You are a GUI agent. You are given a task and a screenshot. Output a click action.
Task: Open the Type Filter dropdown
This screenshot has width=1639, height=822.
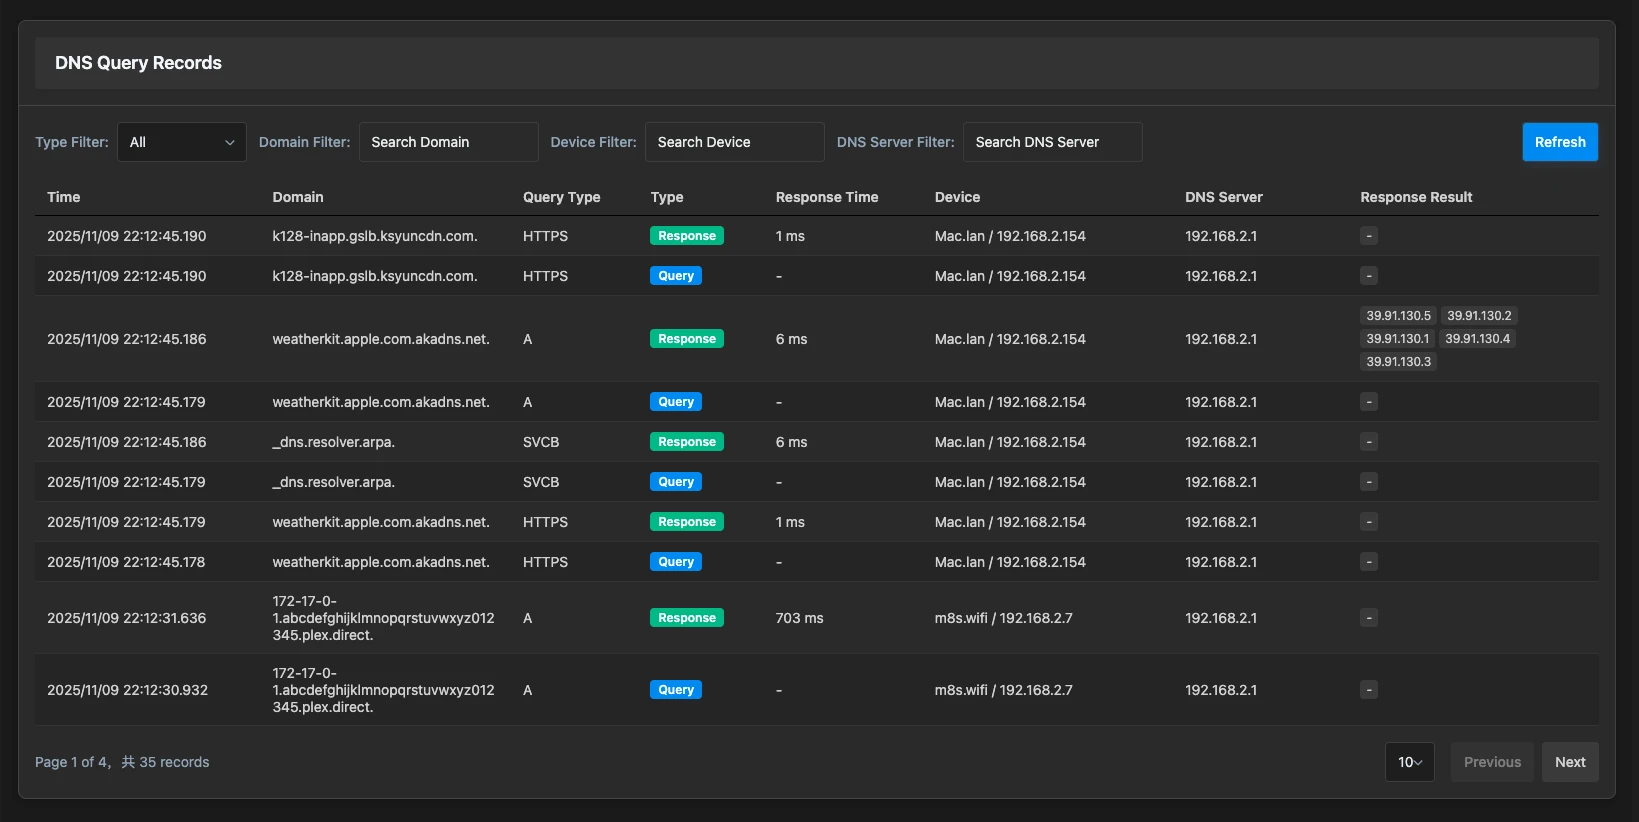[181, 142]
